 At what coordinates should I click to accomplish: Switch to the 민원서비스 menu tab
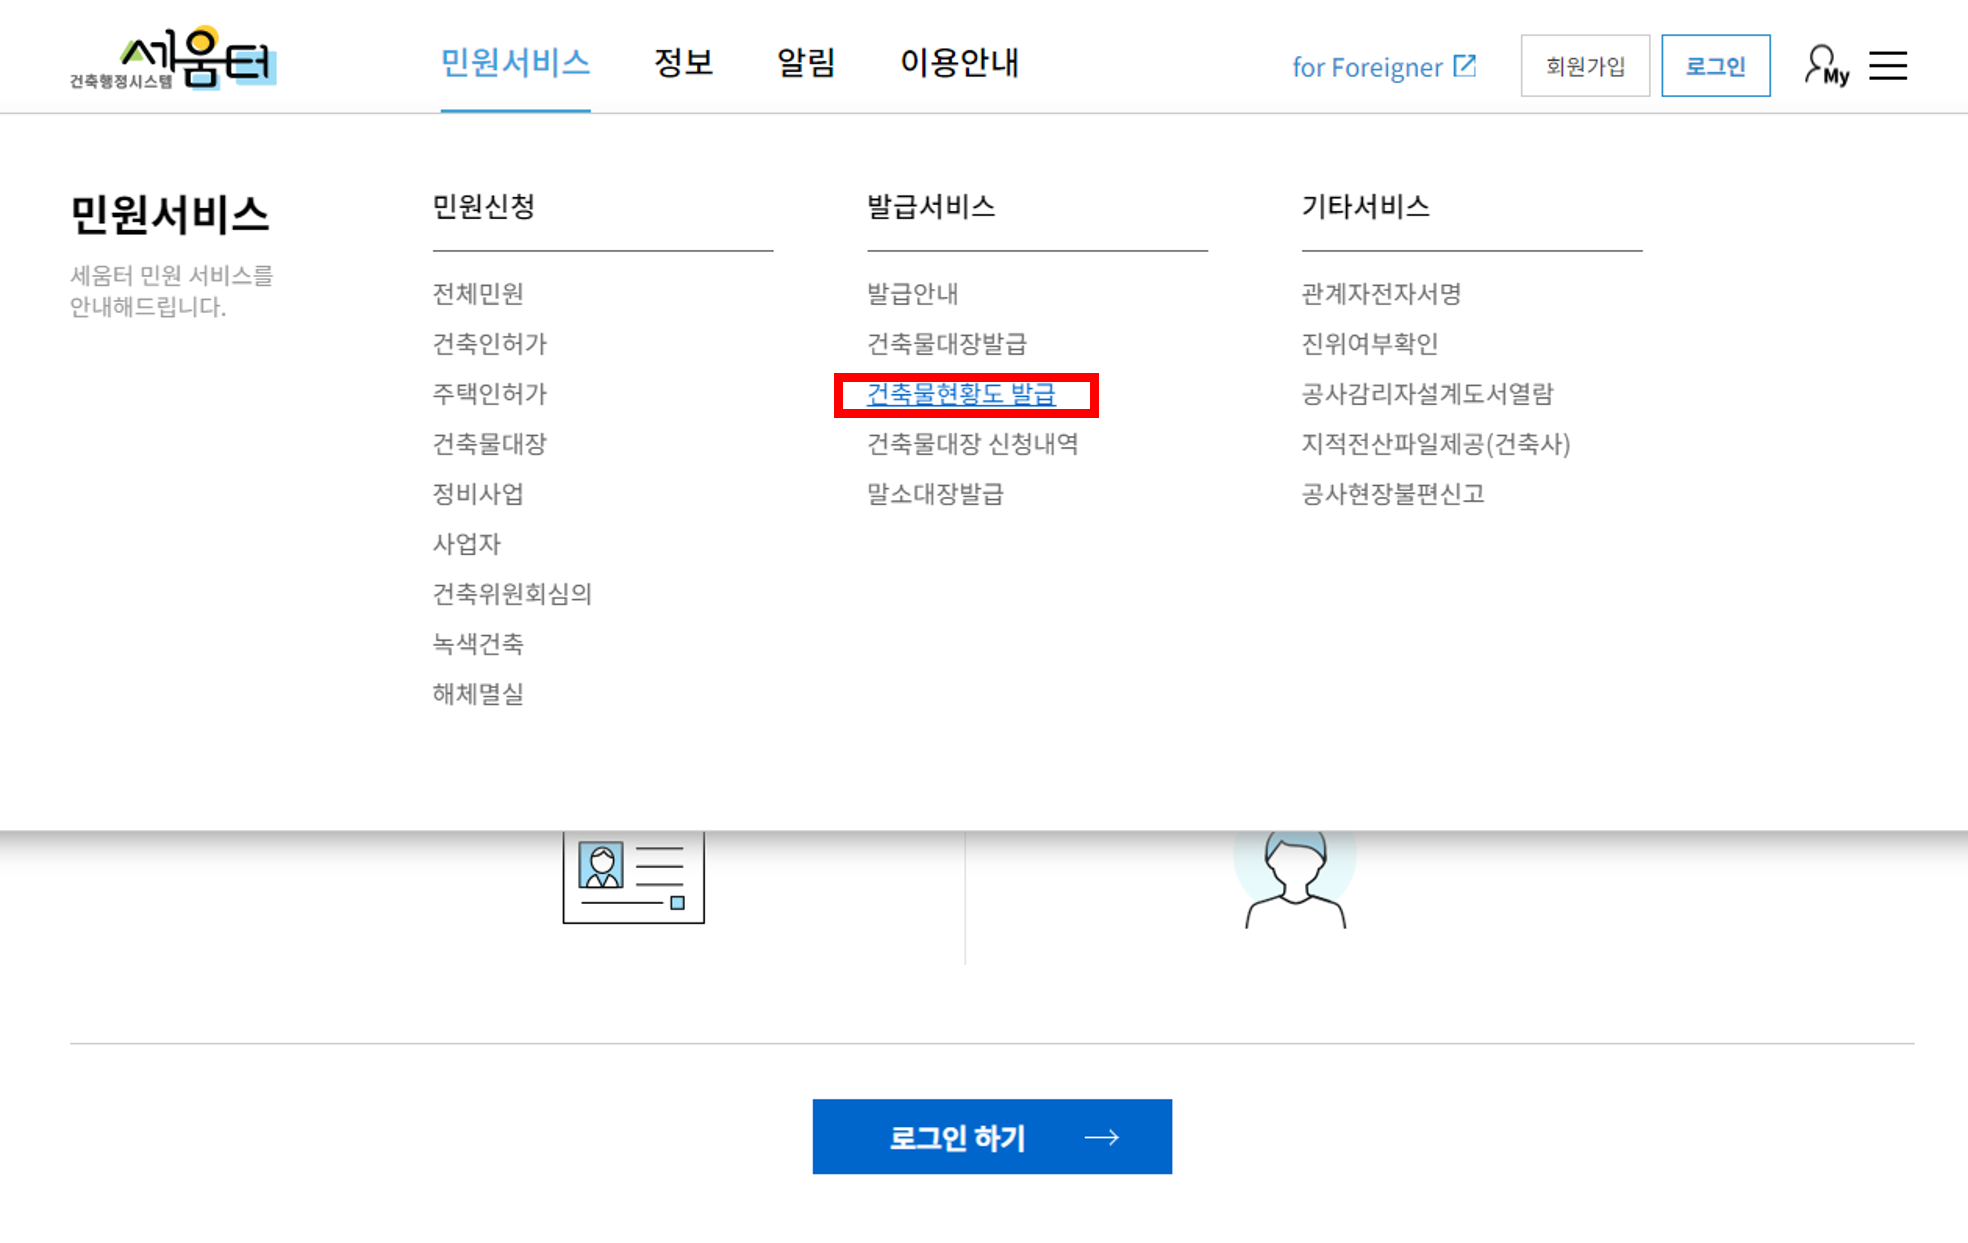click(x=515, y=62)
